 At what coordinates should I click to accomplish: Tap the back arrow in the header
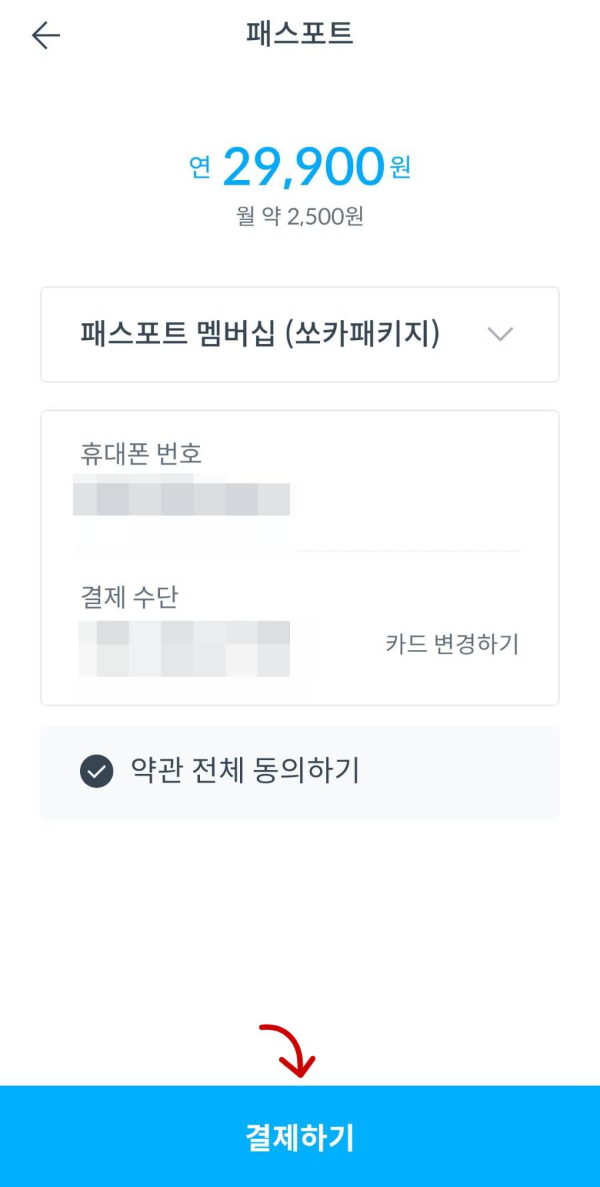tap(45, 36)
